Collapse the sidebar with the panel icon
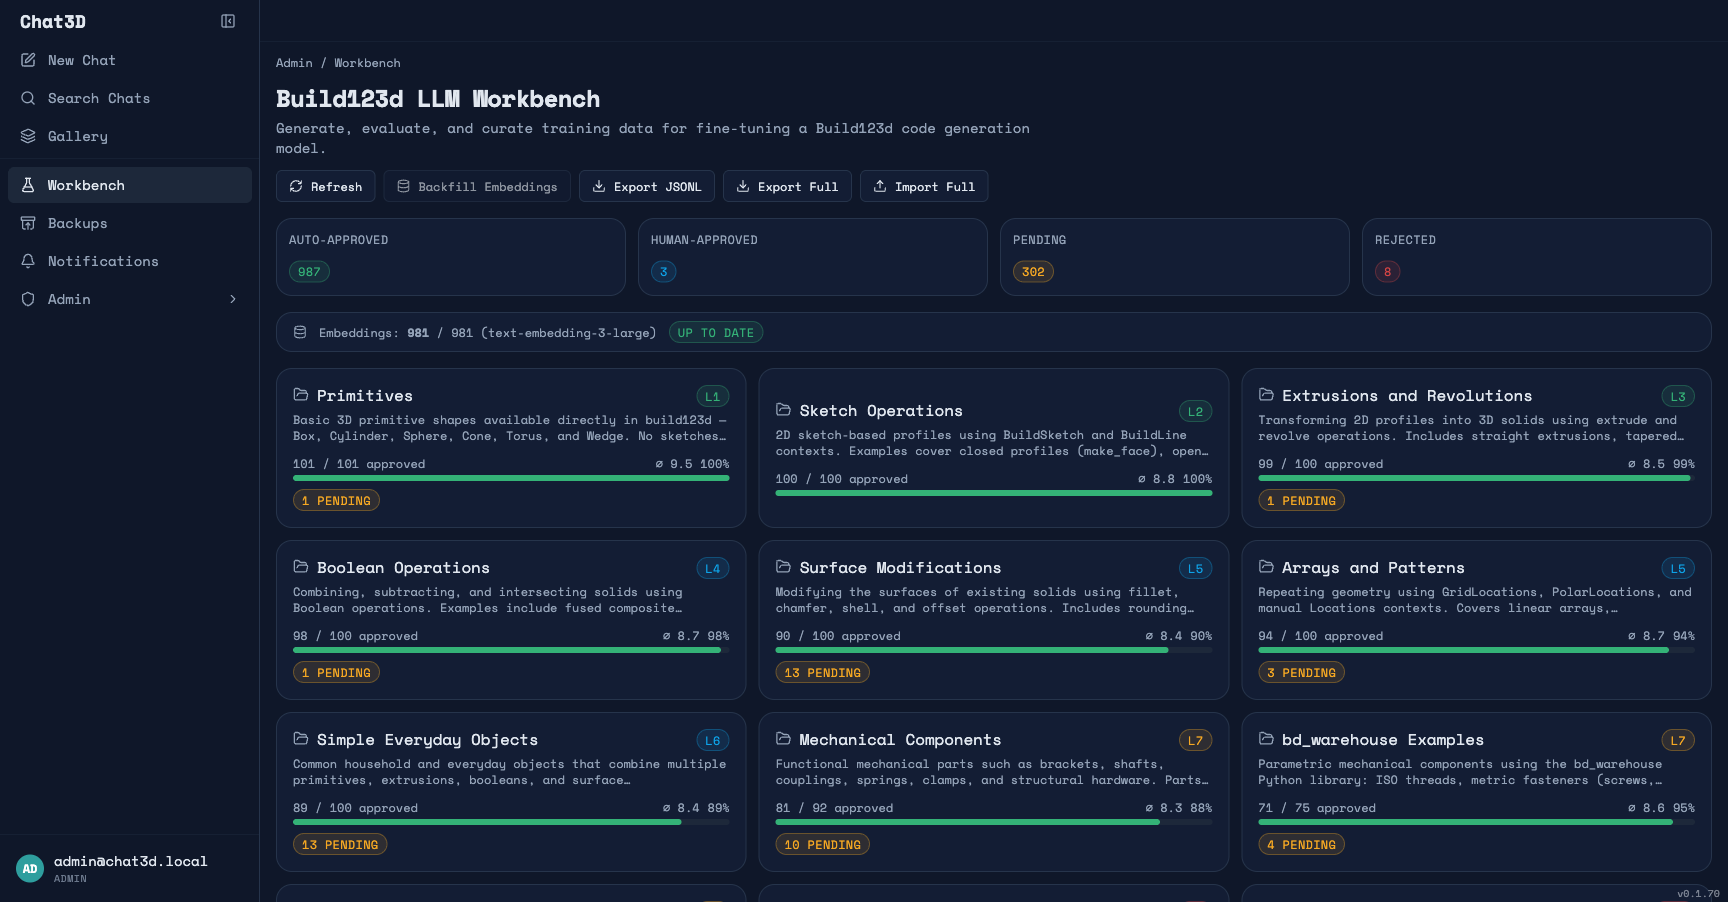 (228, 21)
